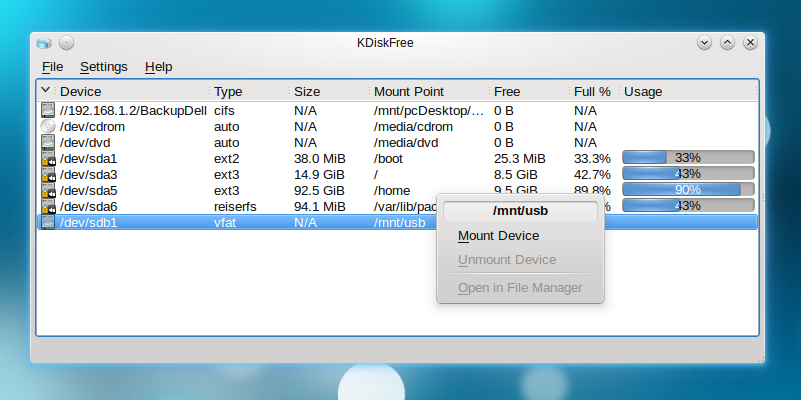
Task: Open the Help menu
Action: (x=158, y=67)
